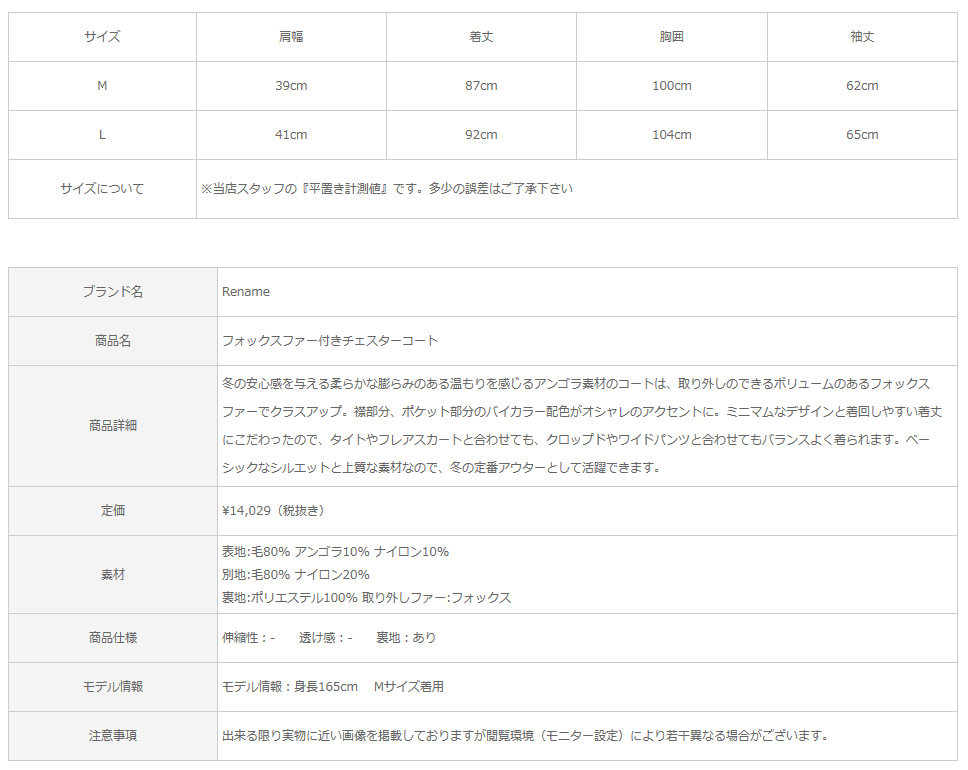Click the 表地 material composition line
This screenshot has height=770, width=968.
(335, 552)
